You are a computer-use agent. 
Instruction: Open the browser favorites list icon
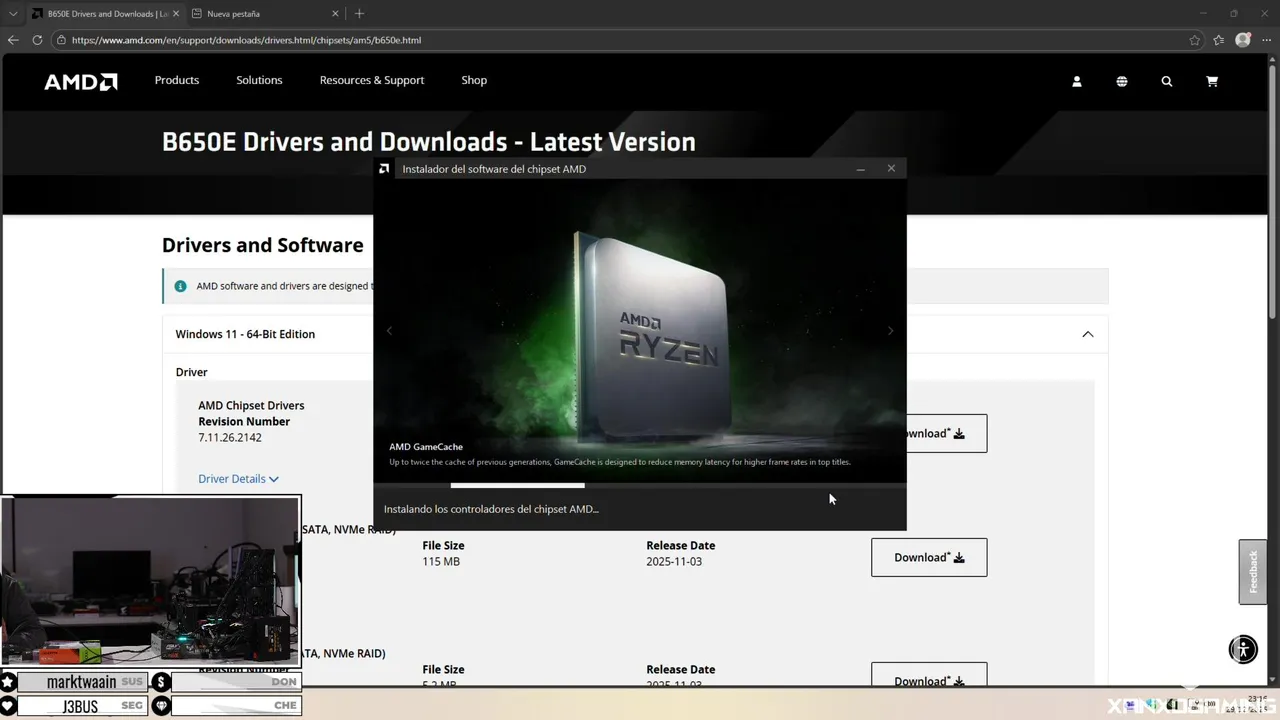pyautogui.click(x=1218, y=40)
